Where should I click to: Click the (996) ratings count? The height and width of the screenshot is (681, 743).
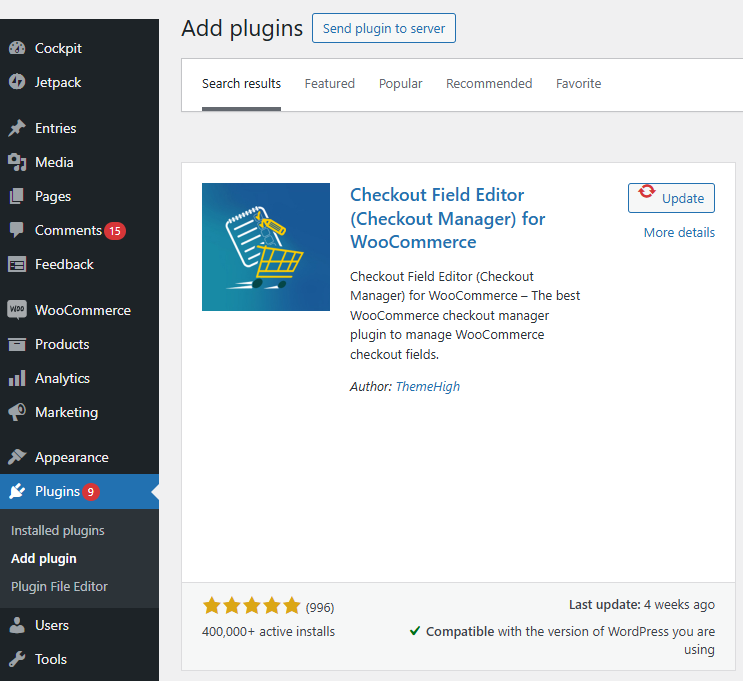click(x=320, y=608)
